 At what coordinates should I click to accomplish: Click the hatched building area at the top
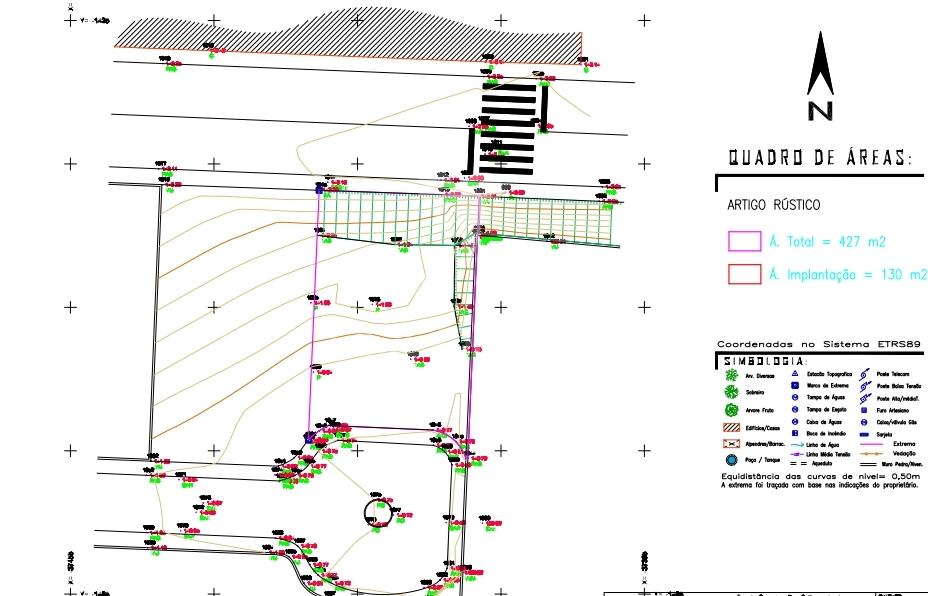pos(348,37)
